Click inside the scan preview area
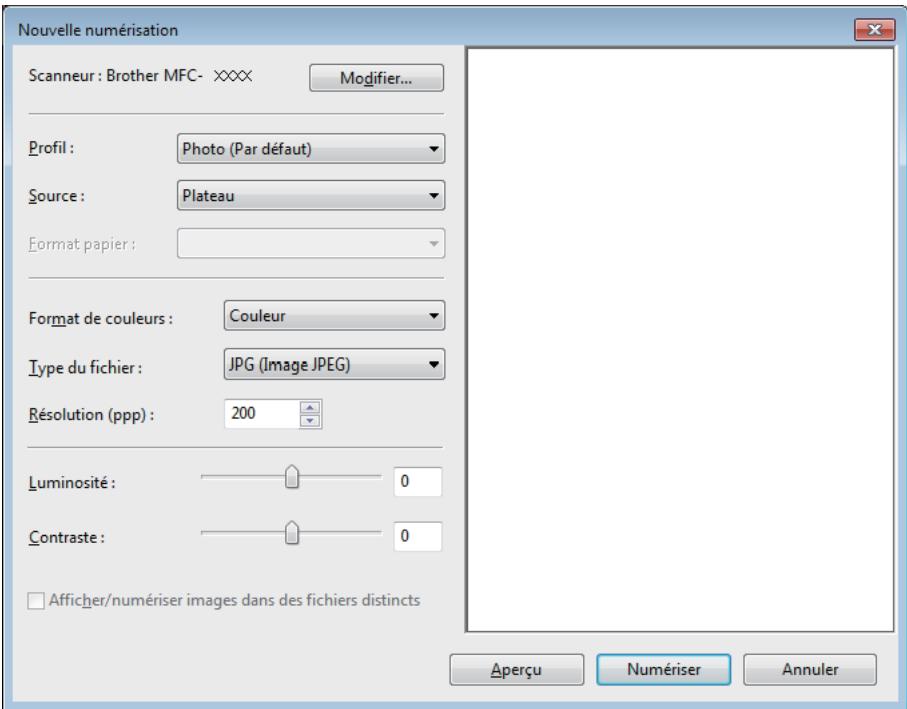907x709 pixels. [x=680, y=340]
